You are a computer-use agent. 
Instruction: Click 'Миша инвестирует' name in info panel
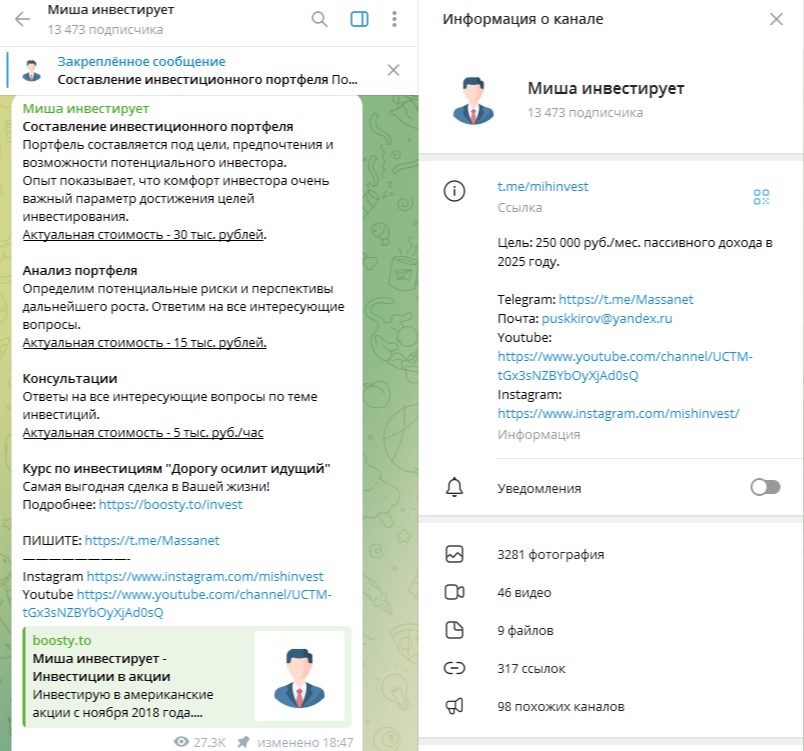pos(606,88)
